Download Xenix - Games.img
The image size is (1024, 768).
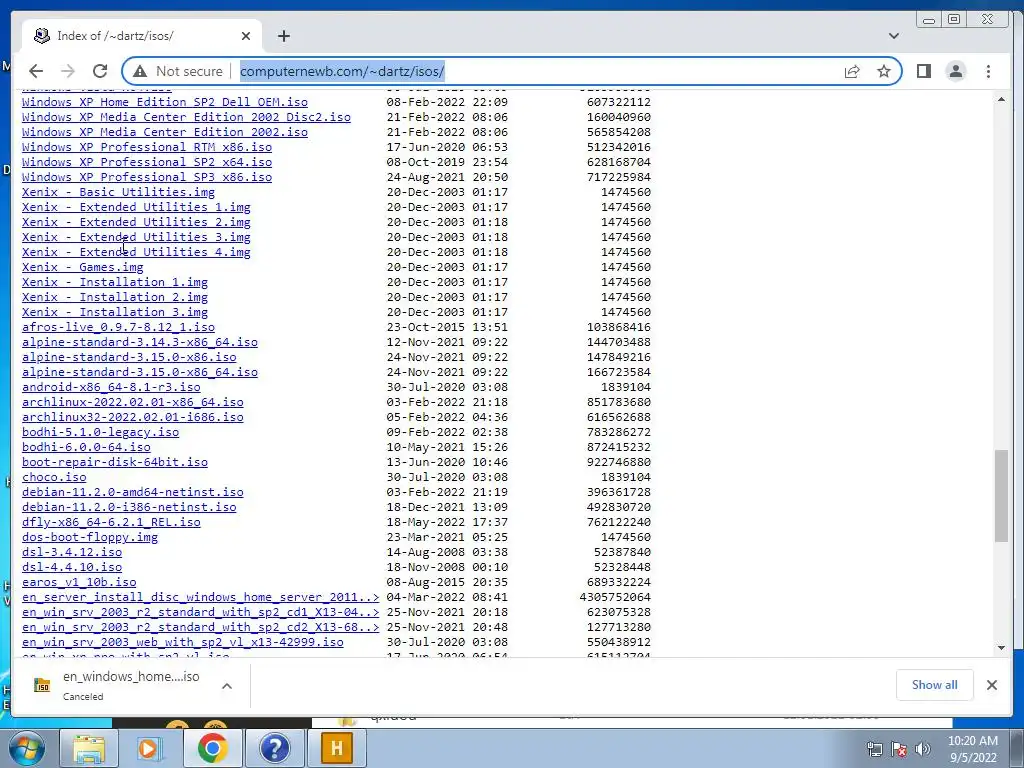tap(82, 267)
